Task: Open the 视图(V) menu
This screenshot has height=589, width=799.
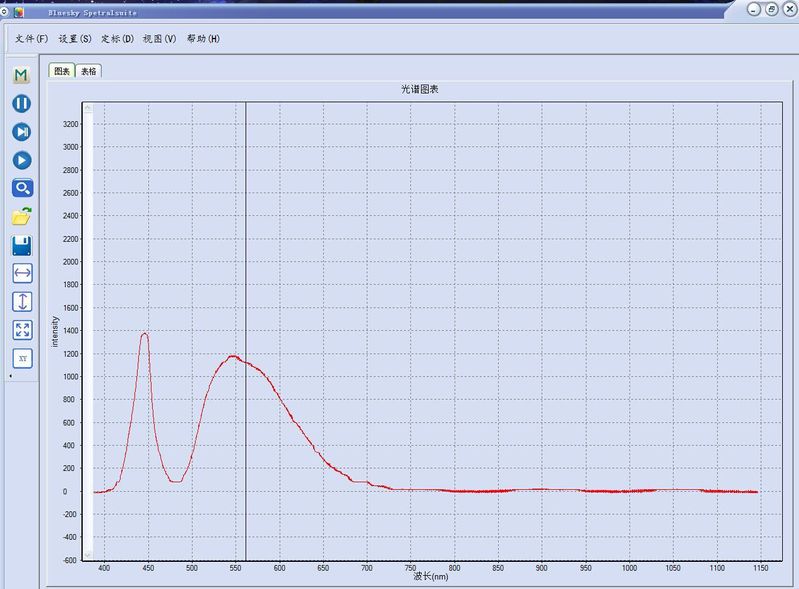Action: point(159,39)
